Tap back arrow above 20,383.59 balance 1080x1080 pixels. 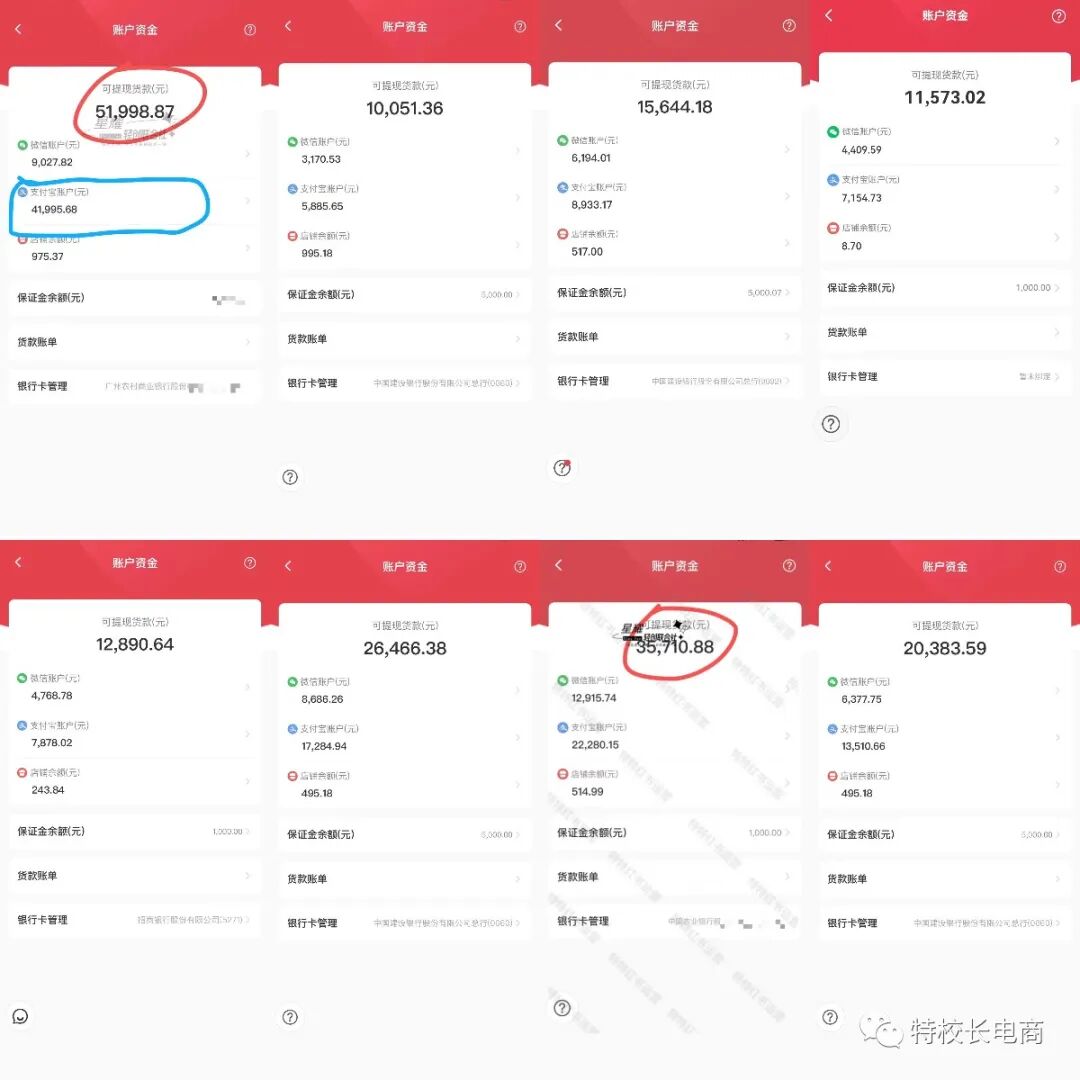828,565
